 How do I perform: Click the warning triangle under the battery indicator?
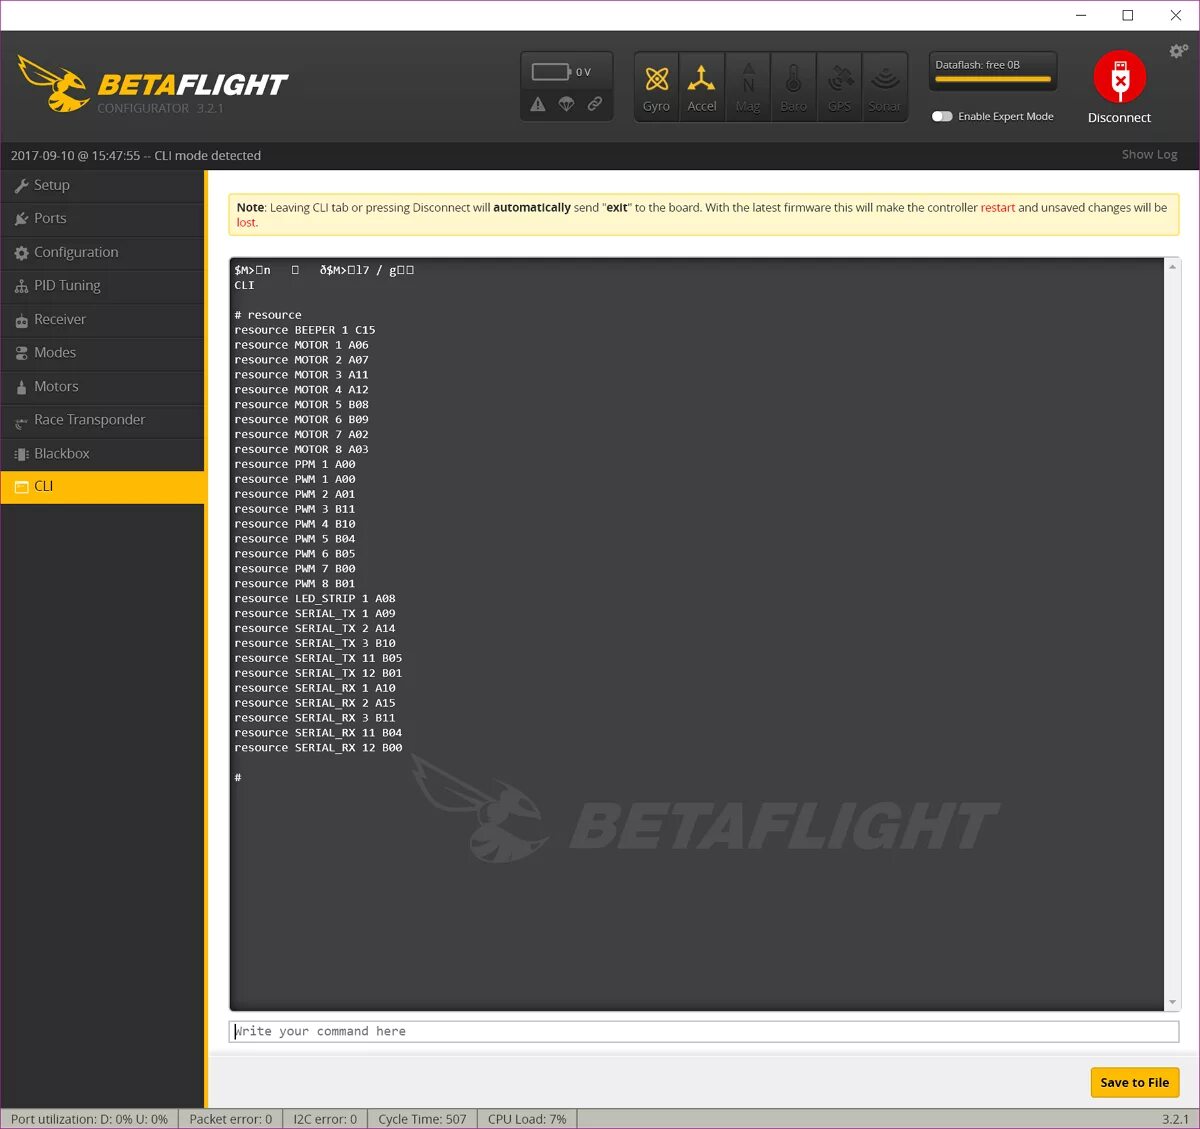coord(539,104)
